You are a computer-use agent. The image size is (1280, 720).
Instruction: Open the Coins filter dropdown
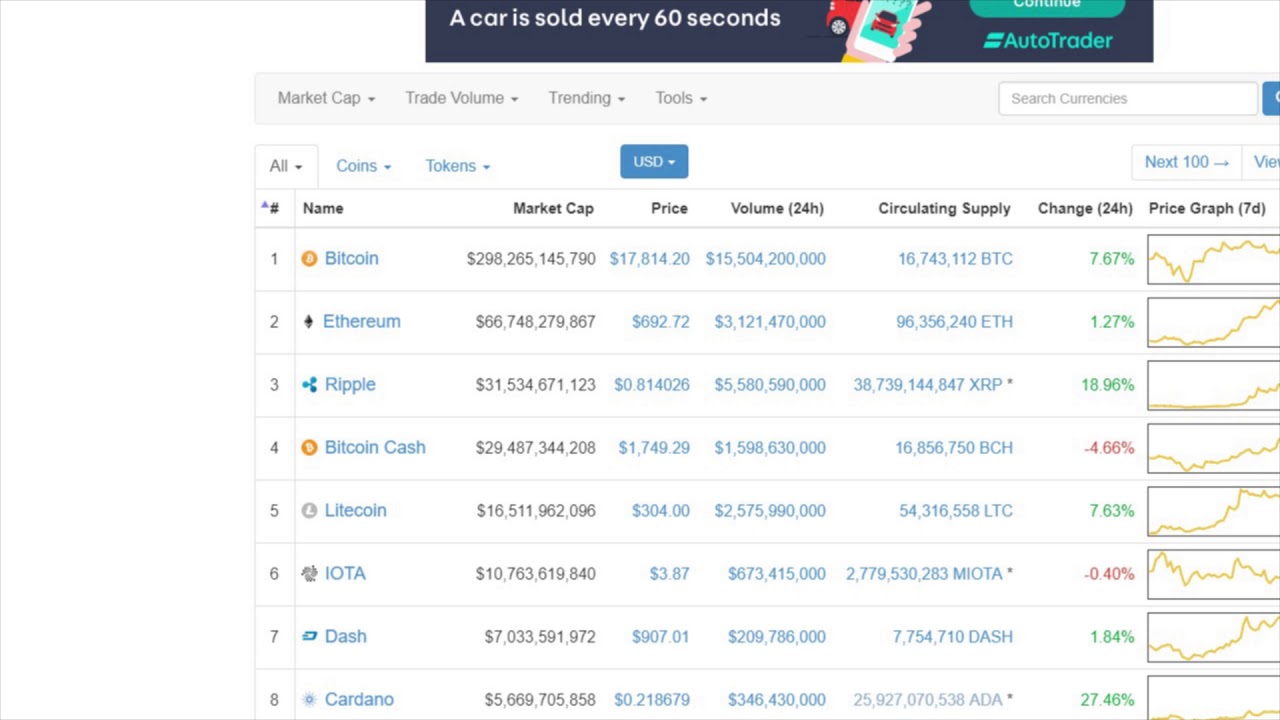click(363, 166)
